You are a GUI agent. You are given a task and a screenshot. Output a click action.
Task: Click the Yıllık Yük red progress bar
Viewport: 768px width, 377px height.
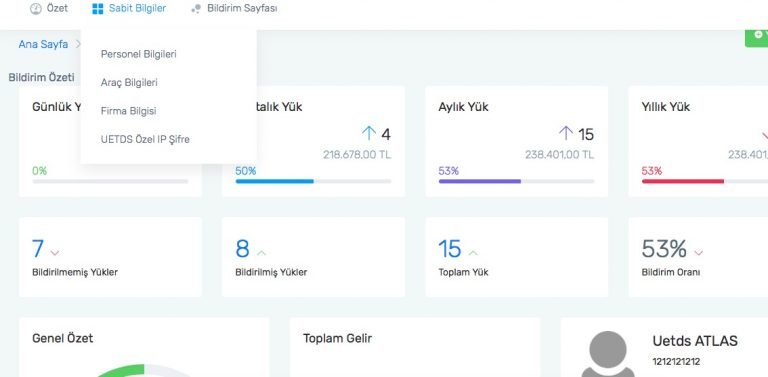tap(705, 181)
